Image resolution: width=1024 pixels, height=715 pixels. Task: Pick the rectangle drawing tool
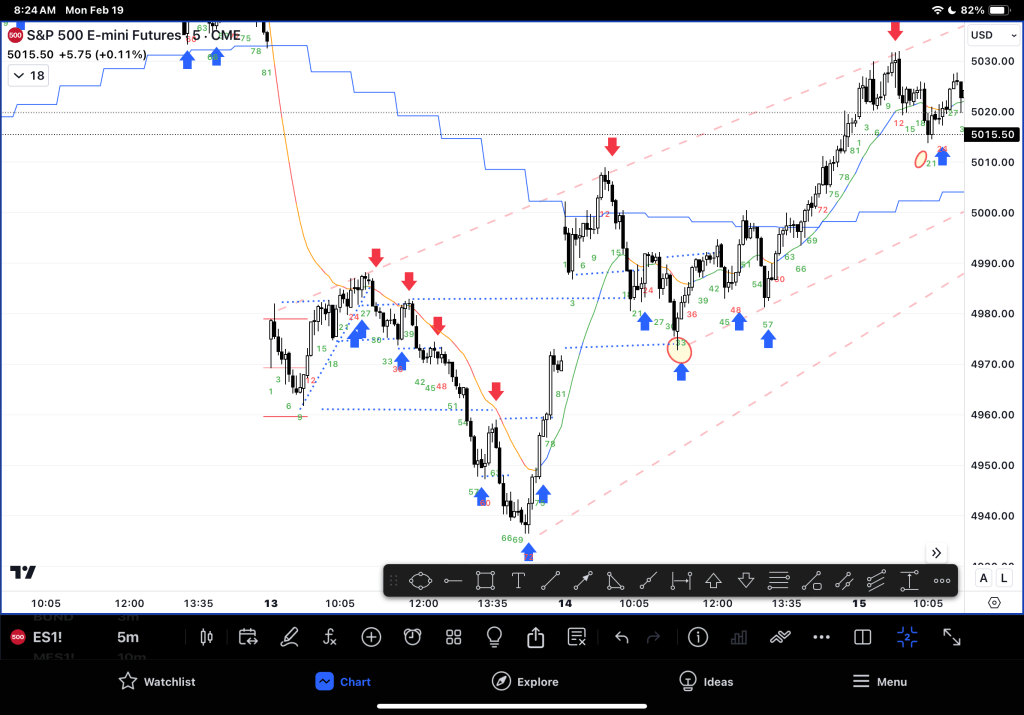coord(485,580)
